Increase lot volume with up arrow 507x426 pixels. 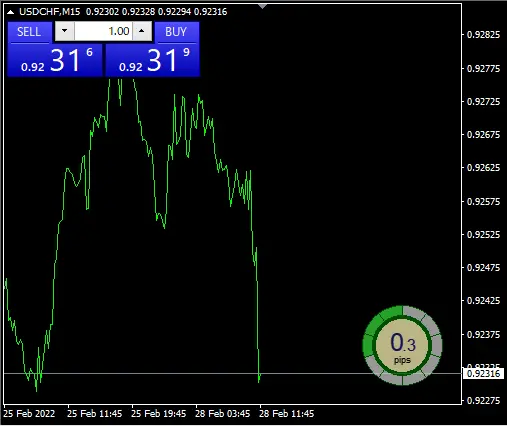(x=142, y=31)
